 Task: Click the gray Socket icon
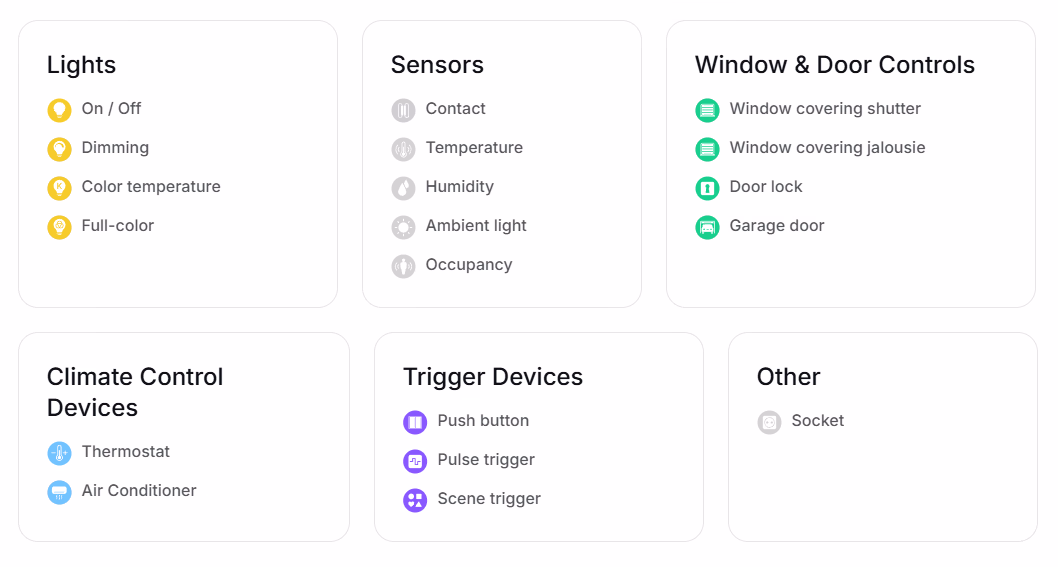[x=769, y=423]
